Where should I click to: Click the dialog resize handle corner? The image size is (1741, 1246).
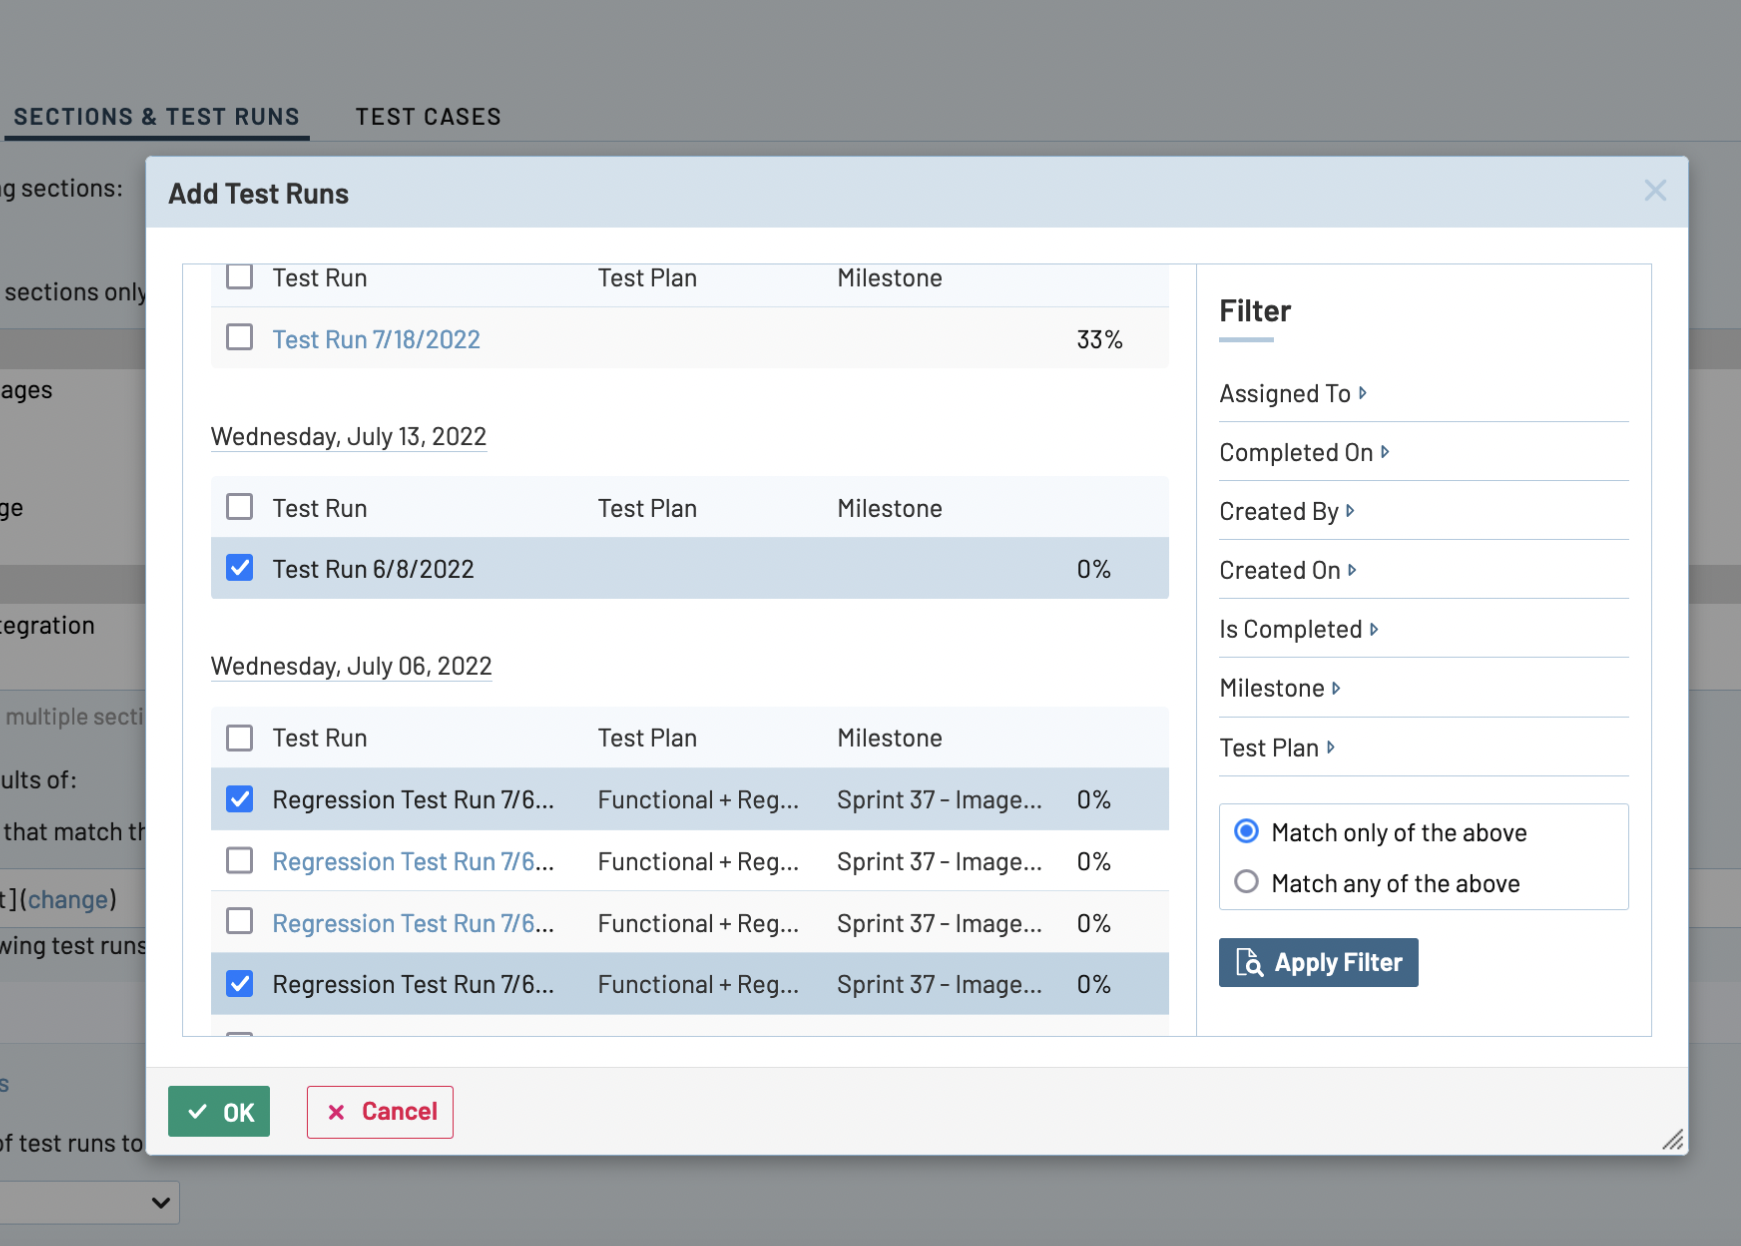tap(1673, 1140)
